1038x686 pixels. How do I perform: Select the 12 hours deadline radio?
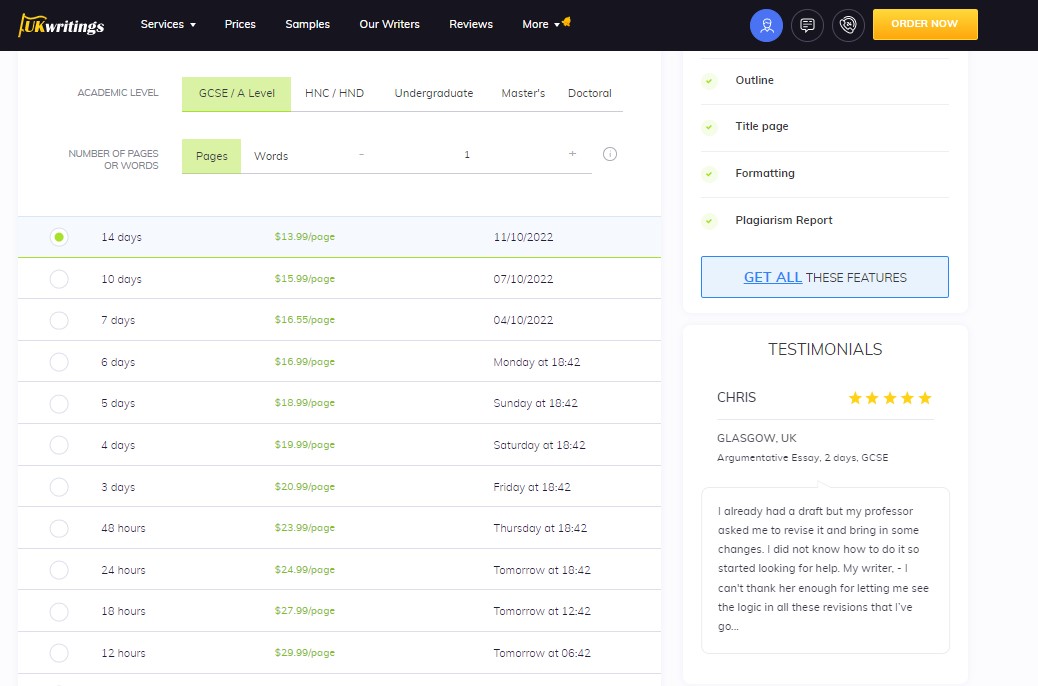[59, 653]
